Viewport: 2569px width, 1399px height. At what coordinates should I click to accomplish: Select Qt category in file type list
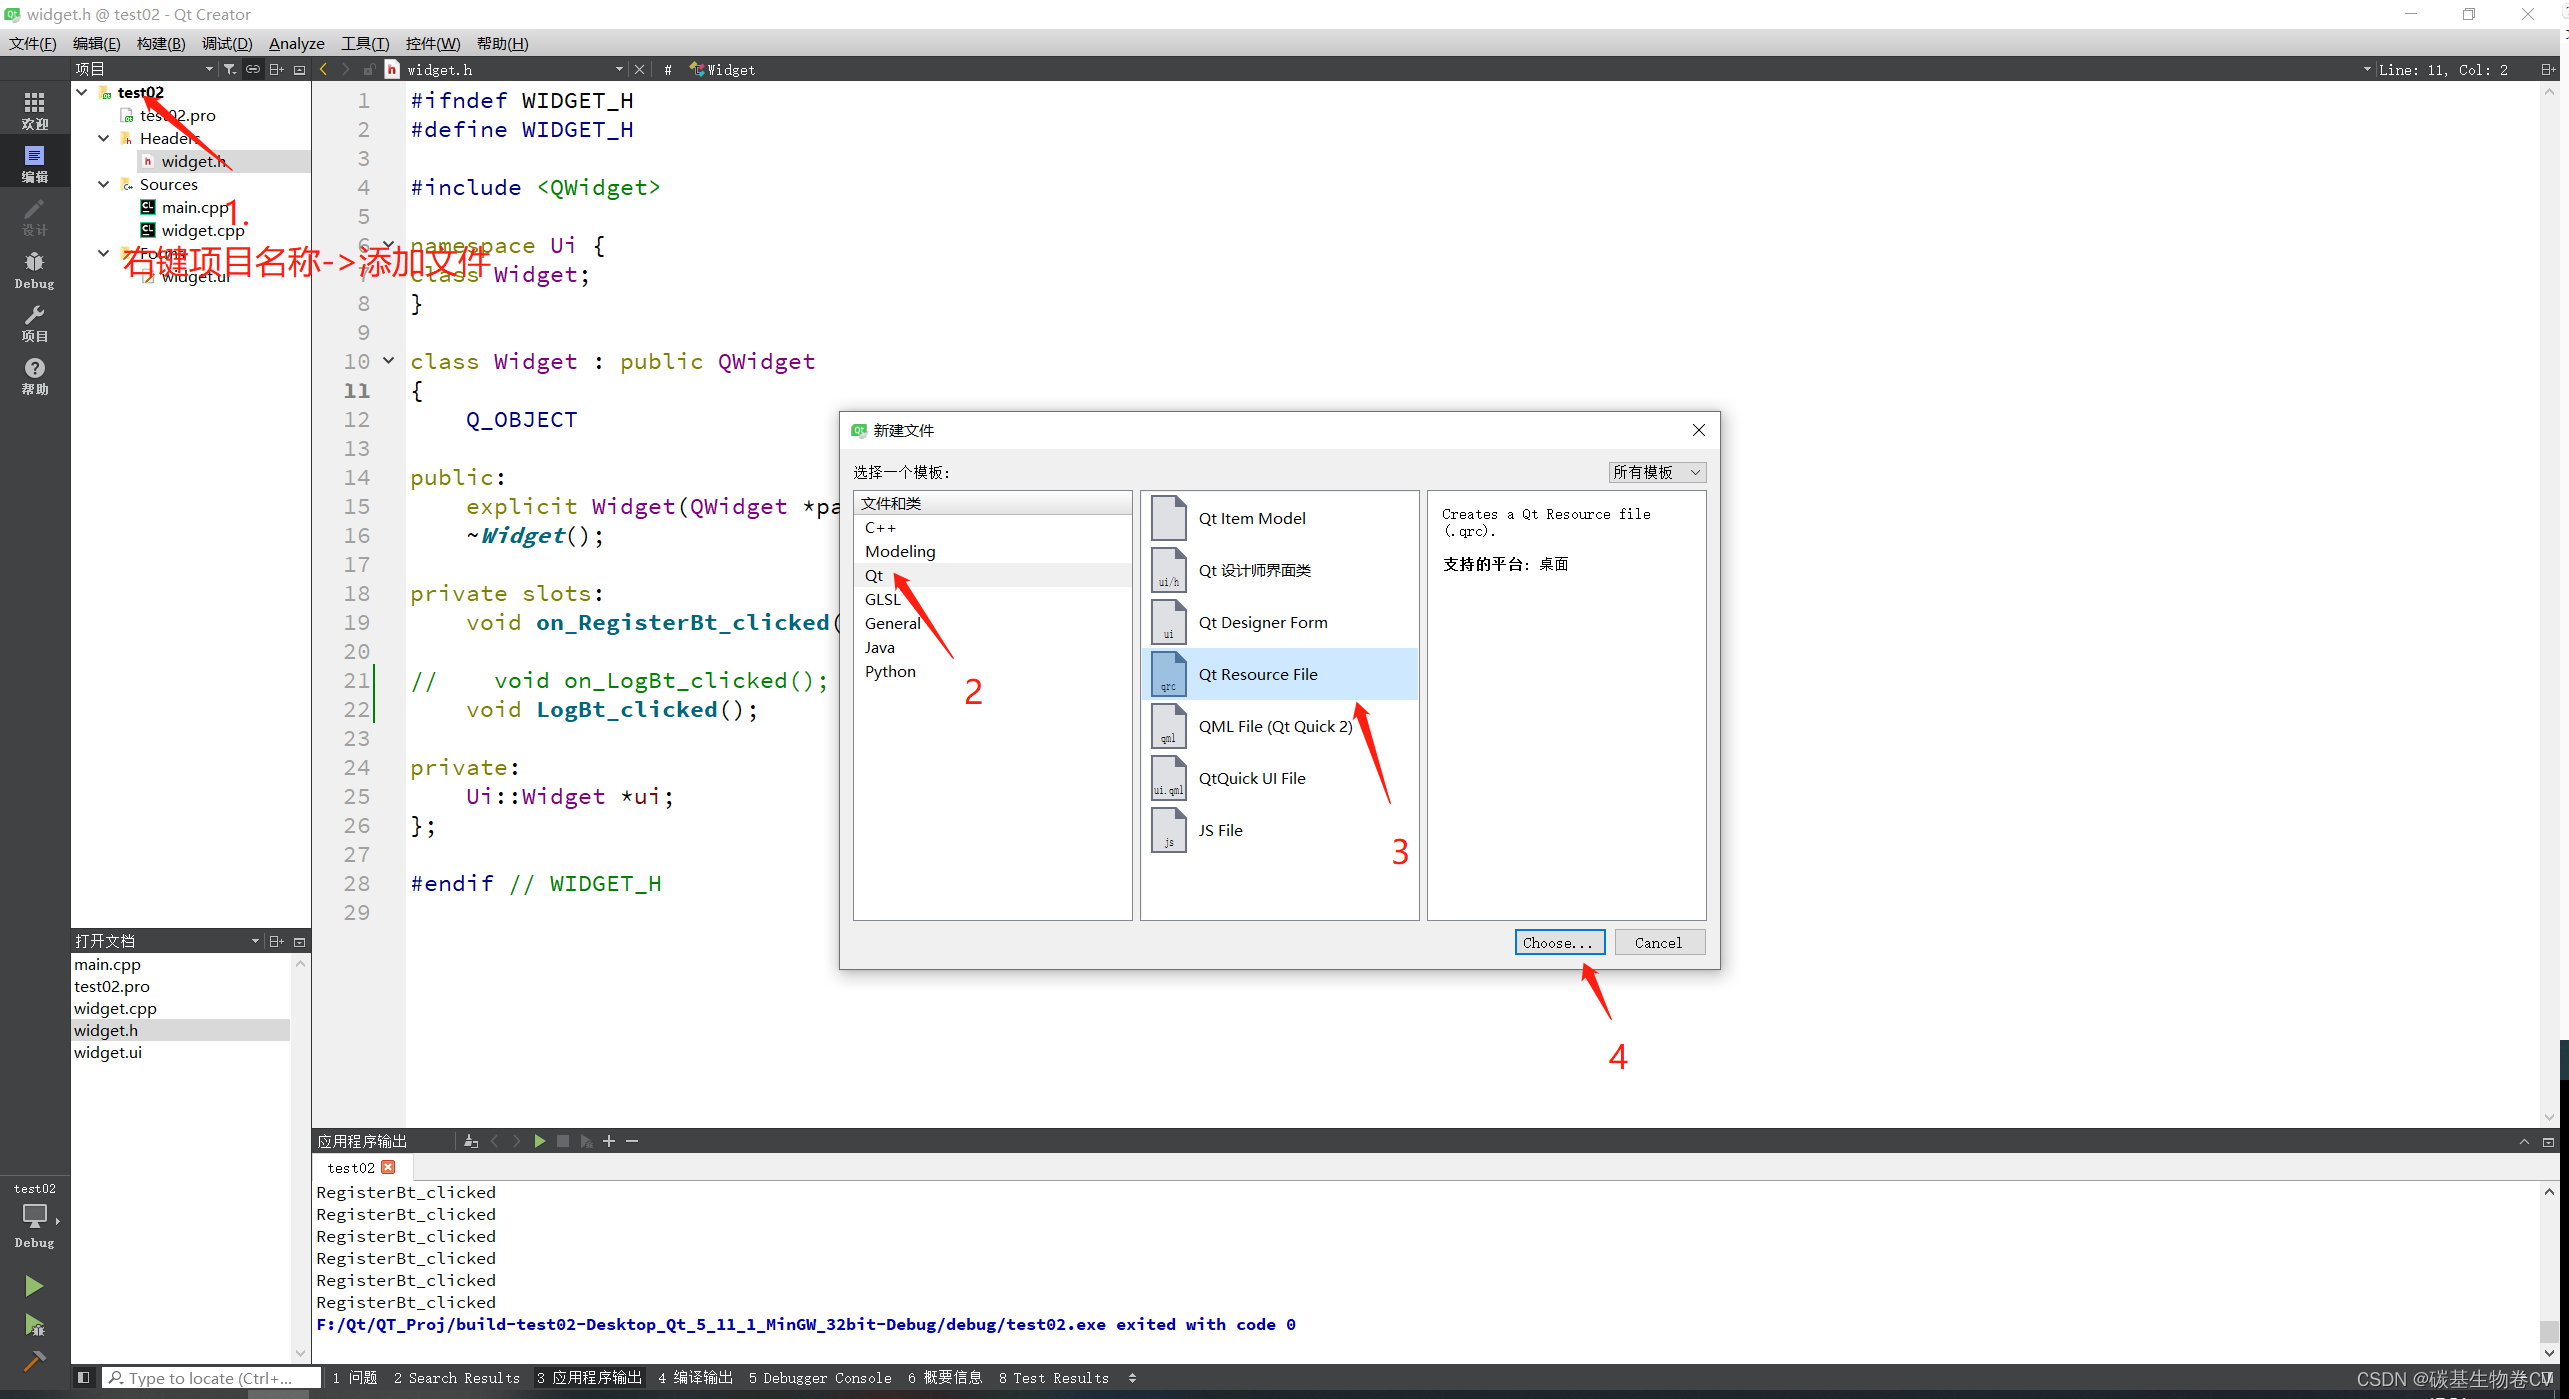[875, 574]
